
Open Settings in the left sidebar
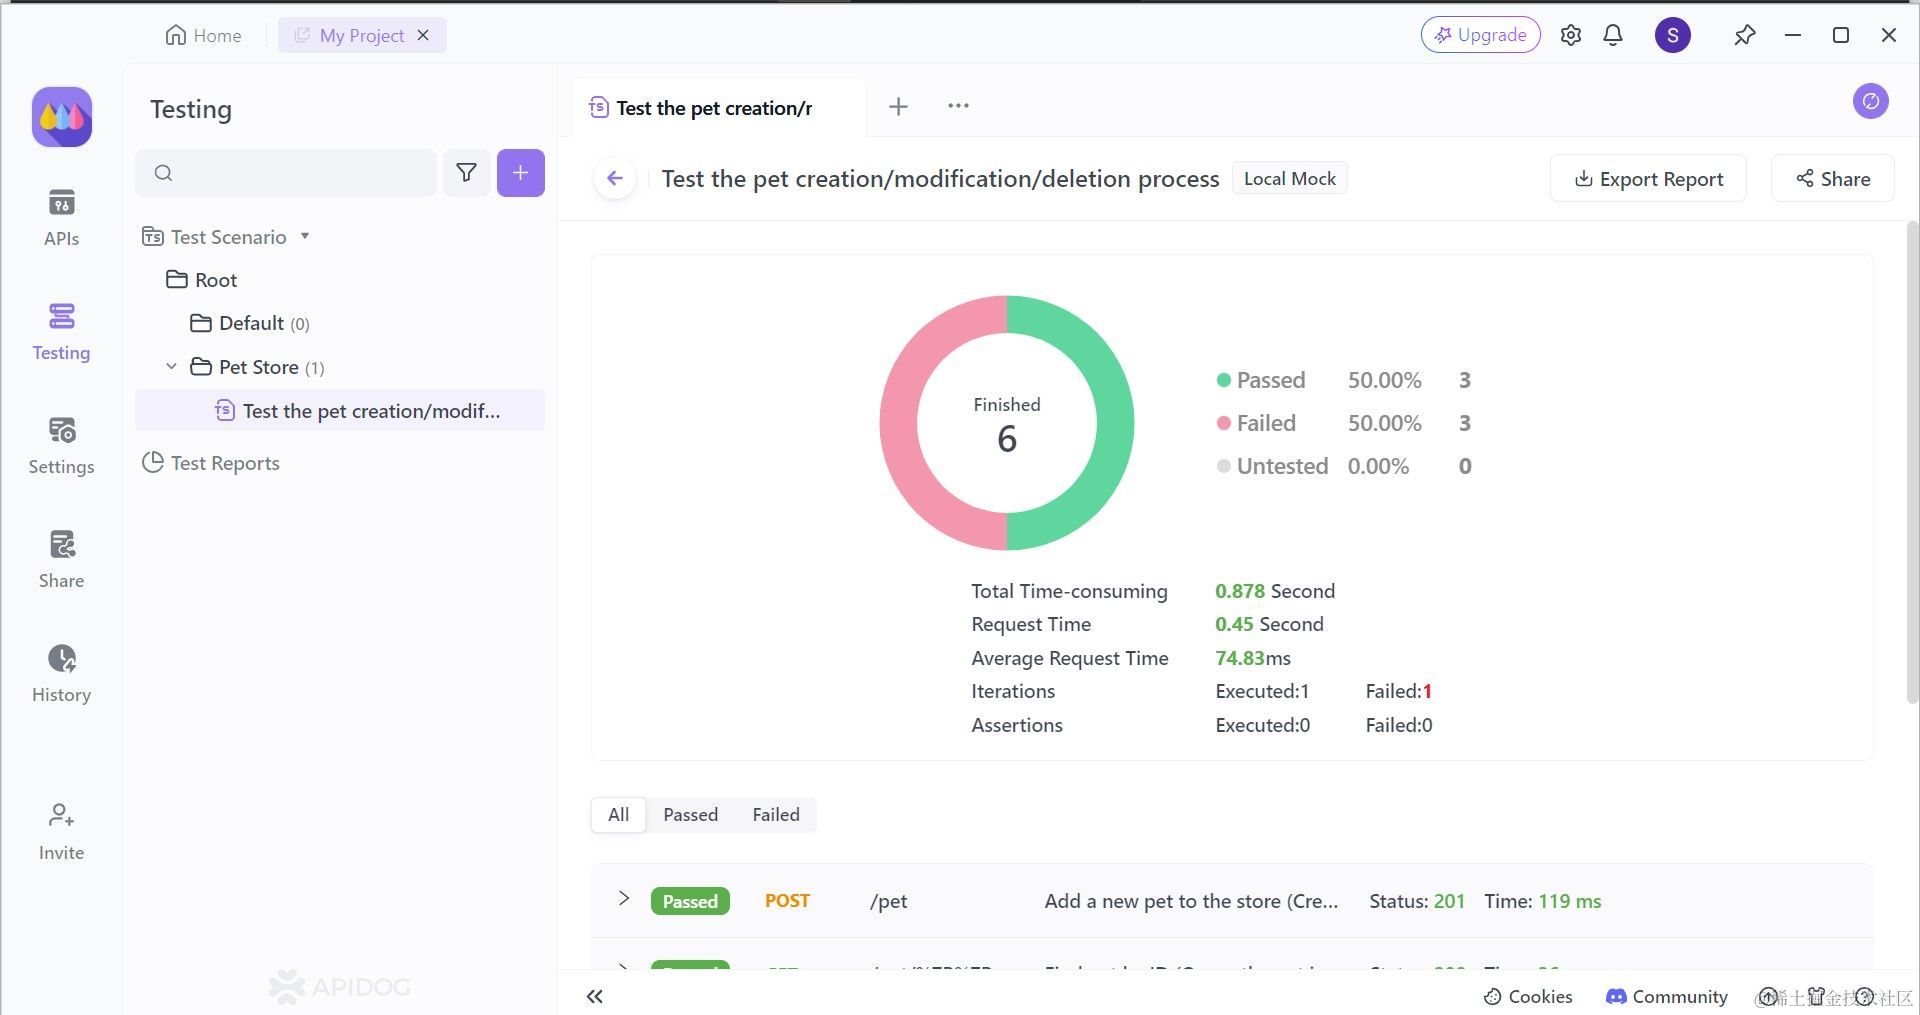[x=61, y=445]
